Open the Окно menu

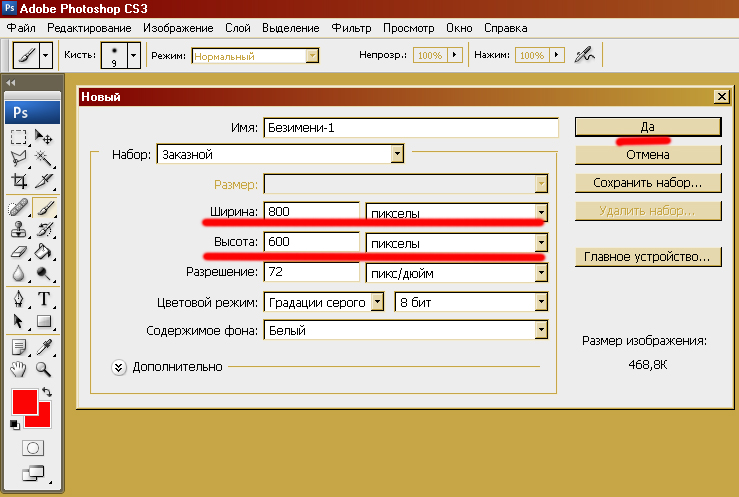click(x=460, y=28)
